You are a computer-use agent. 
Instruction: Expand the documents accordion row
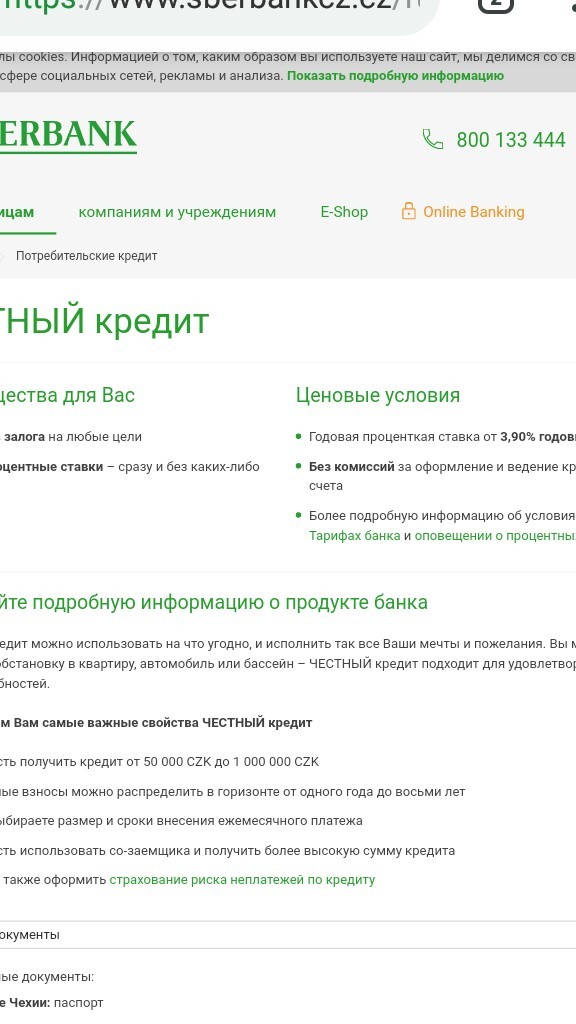pos(288,935)
